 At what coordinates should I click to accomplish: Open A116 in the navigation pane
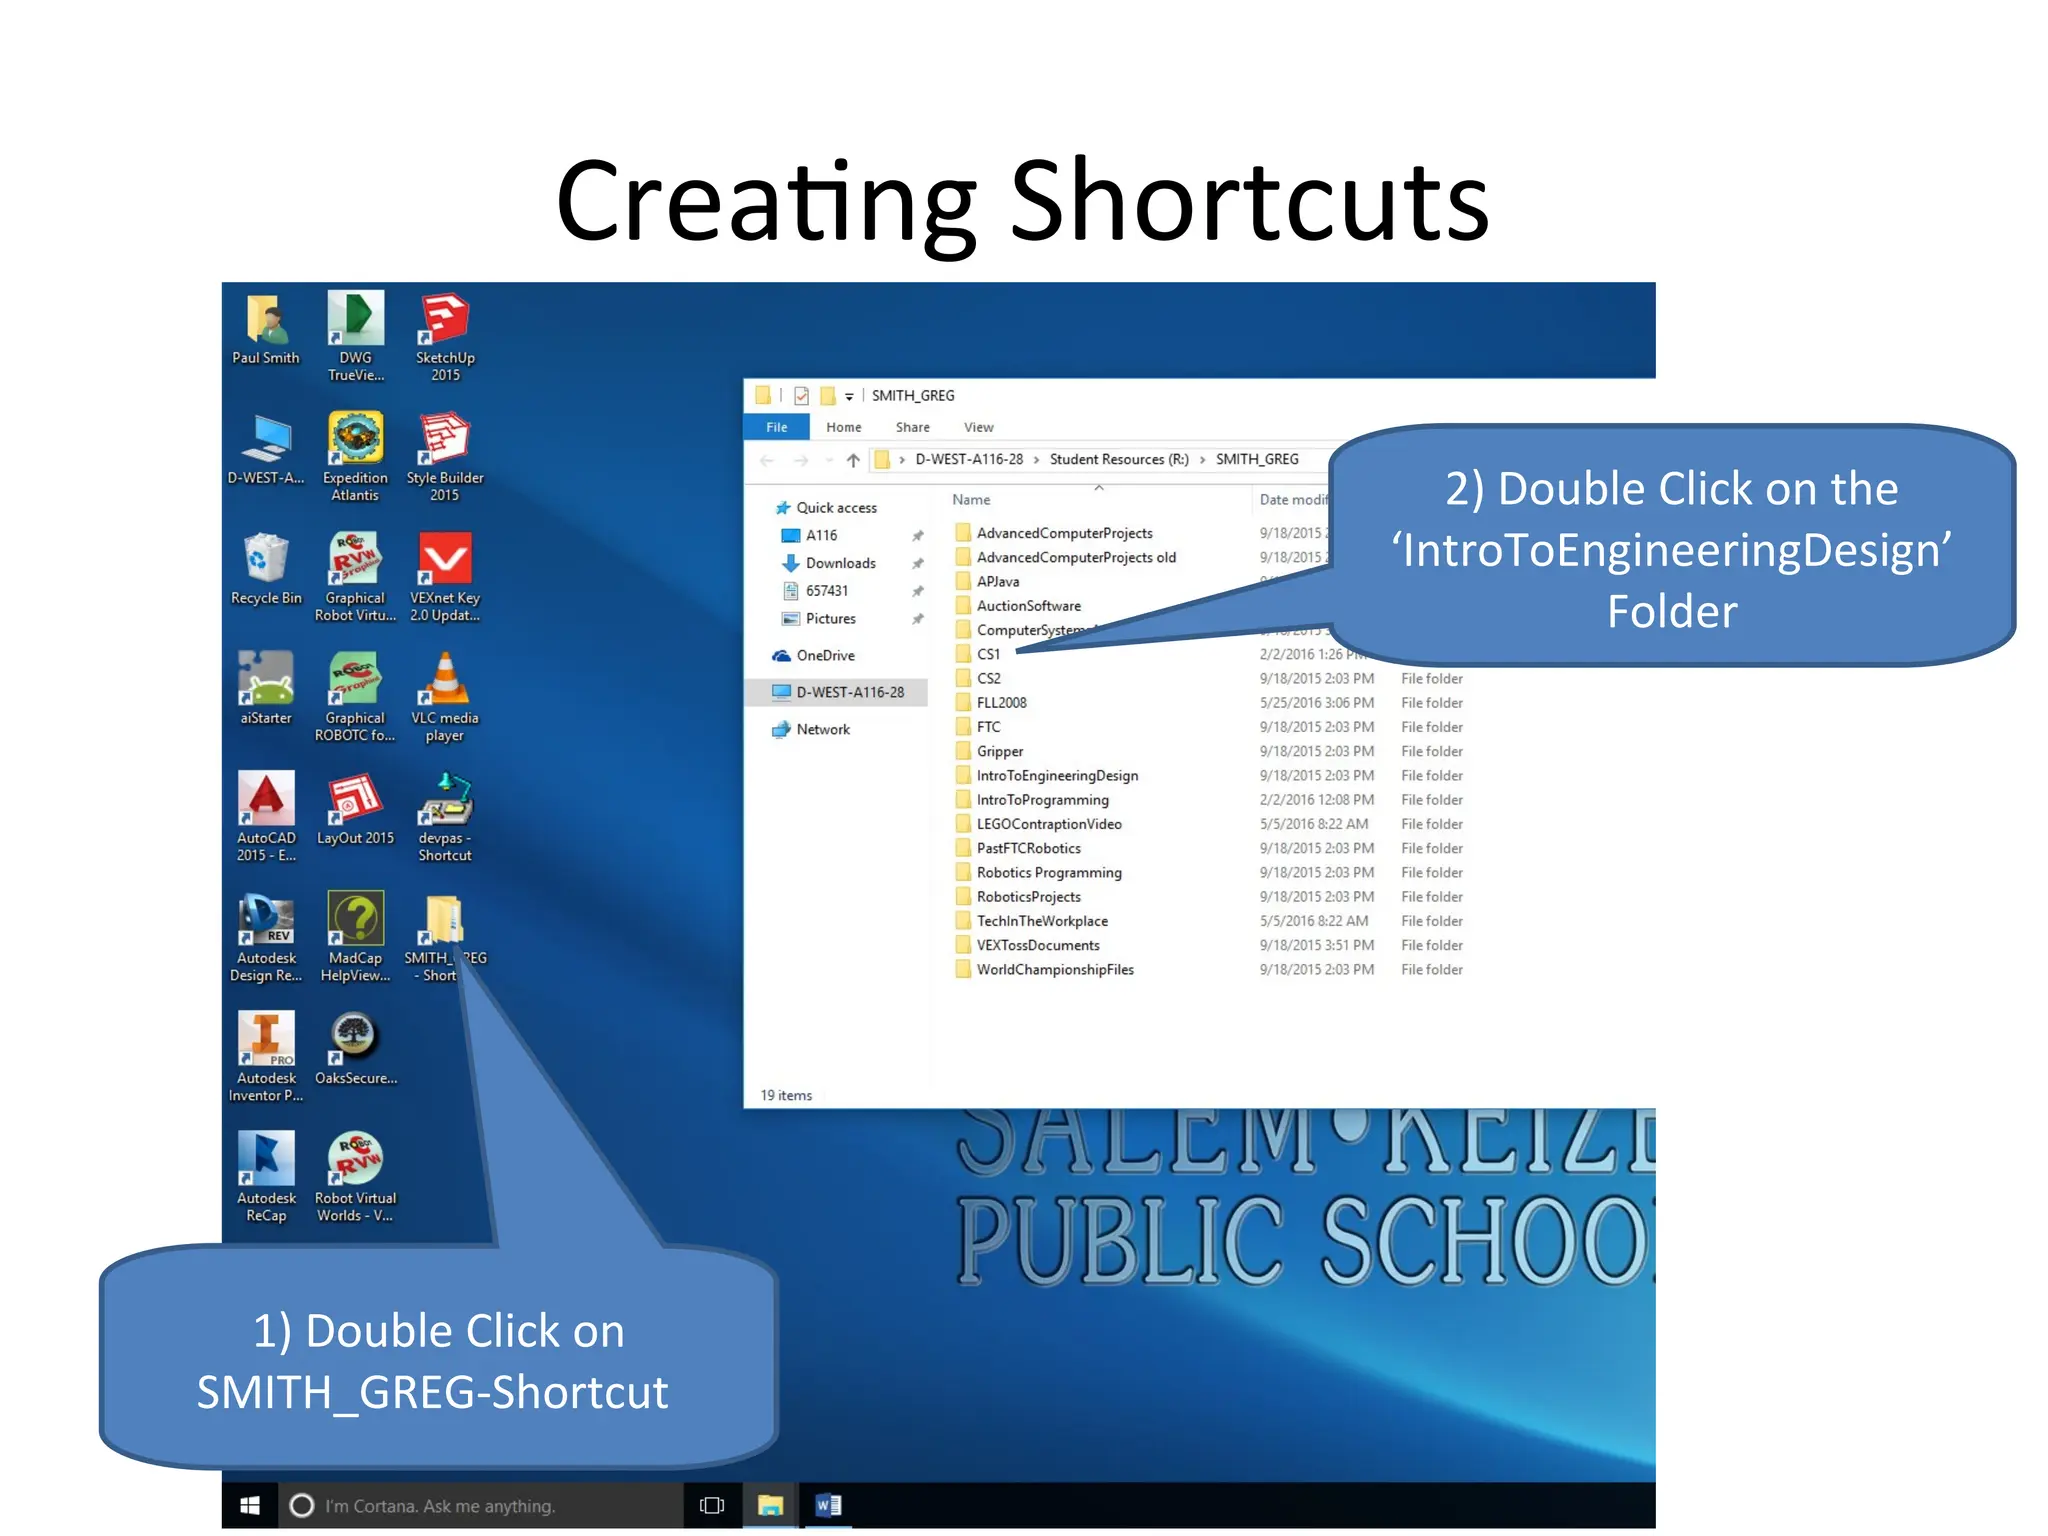[809, 535]
